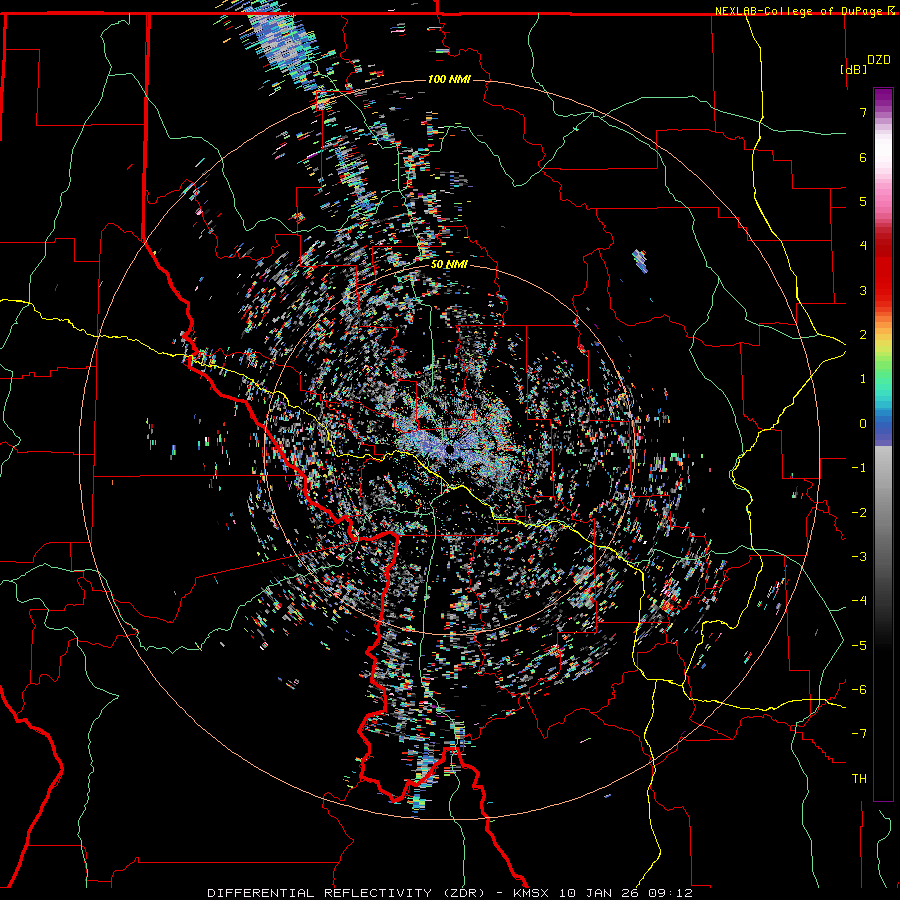Click the 0 value on the color scale
Screen dimensions: 900x900
point(863,424)
